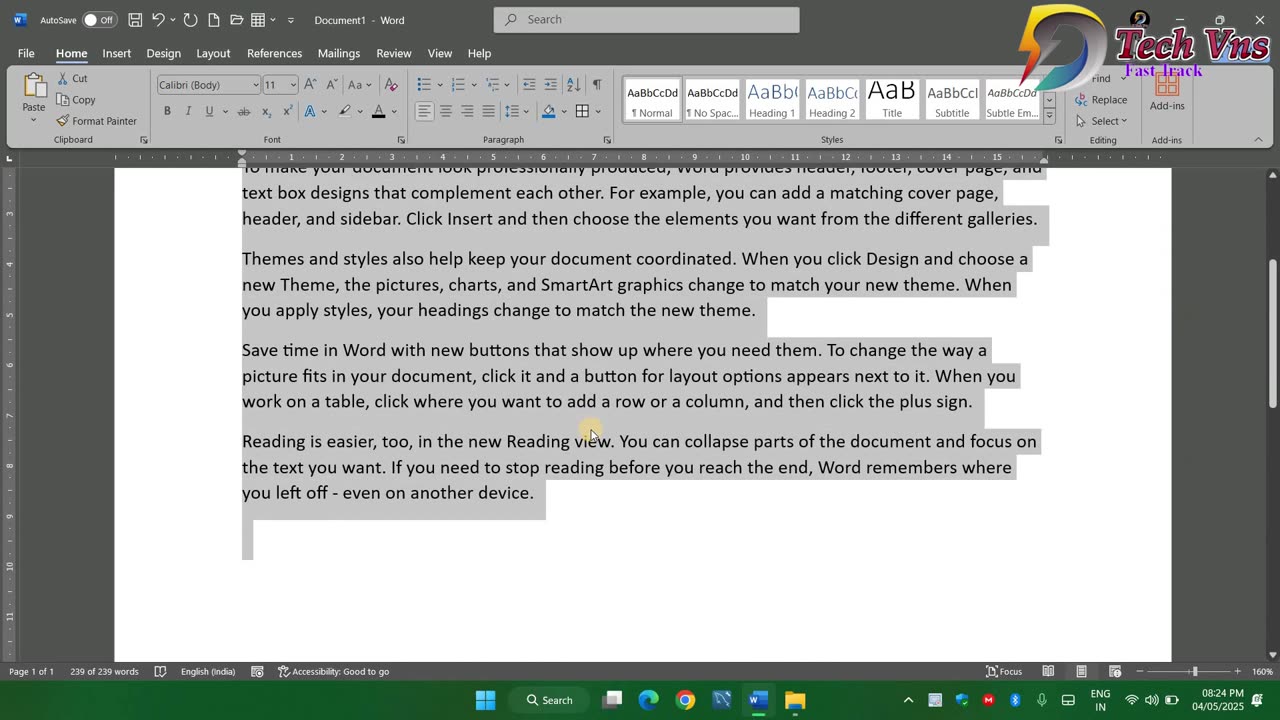This screenshot has height=720, width=1280.
Task: Open the File menu
Action: point(26,53)
